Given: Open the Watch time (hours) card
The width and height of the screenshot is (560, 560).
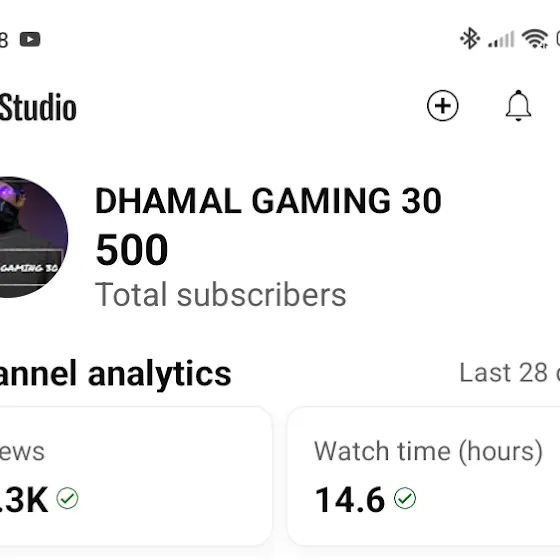Looking at the screenshot, I should coord(424,476).
